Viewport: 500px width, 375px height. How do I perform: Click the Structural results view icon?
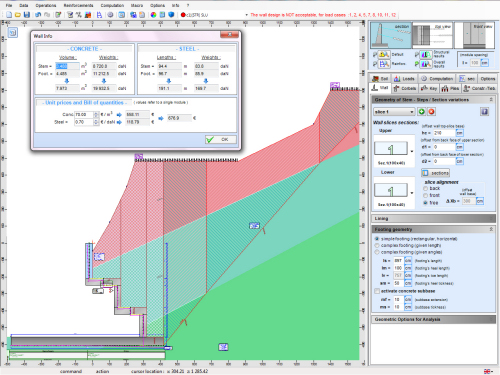click(425, 54)
